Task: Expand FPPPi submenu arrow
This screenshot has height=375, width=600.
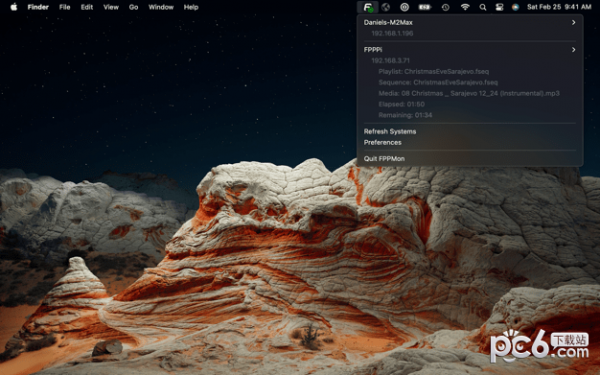Action: pos(573,50)
